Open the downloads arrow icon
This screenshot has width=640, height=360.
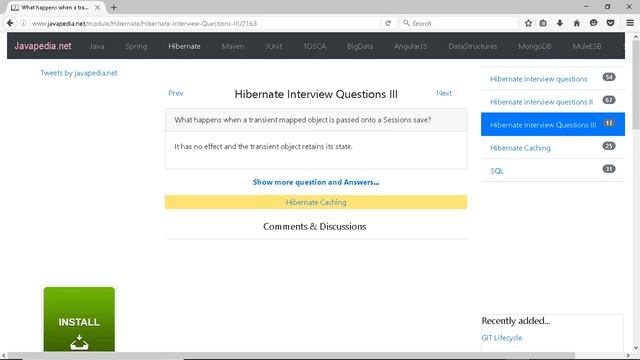tap(560, 23)
